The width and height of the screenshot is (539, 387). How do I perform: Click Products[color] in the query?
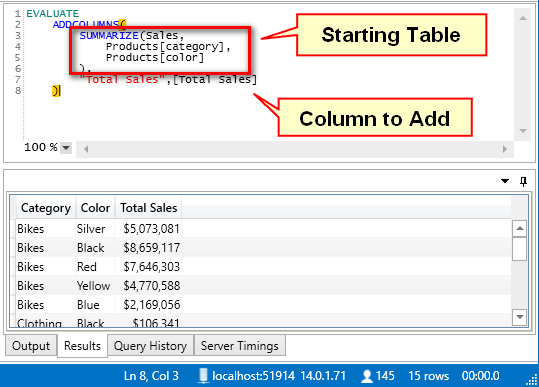[x=155, y=57]
